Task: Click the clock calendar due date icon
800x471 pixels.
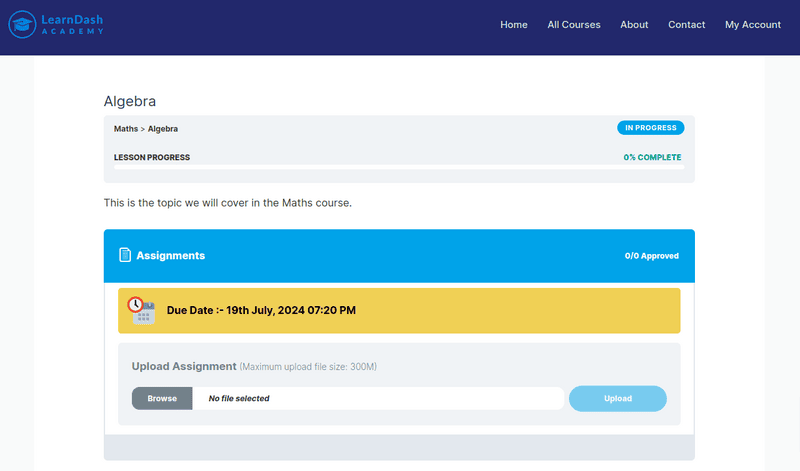Action: (141, 310)
